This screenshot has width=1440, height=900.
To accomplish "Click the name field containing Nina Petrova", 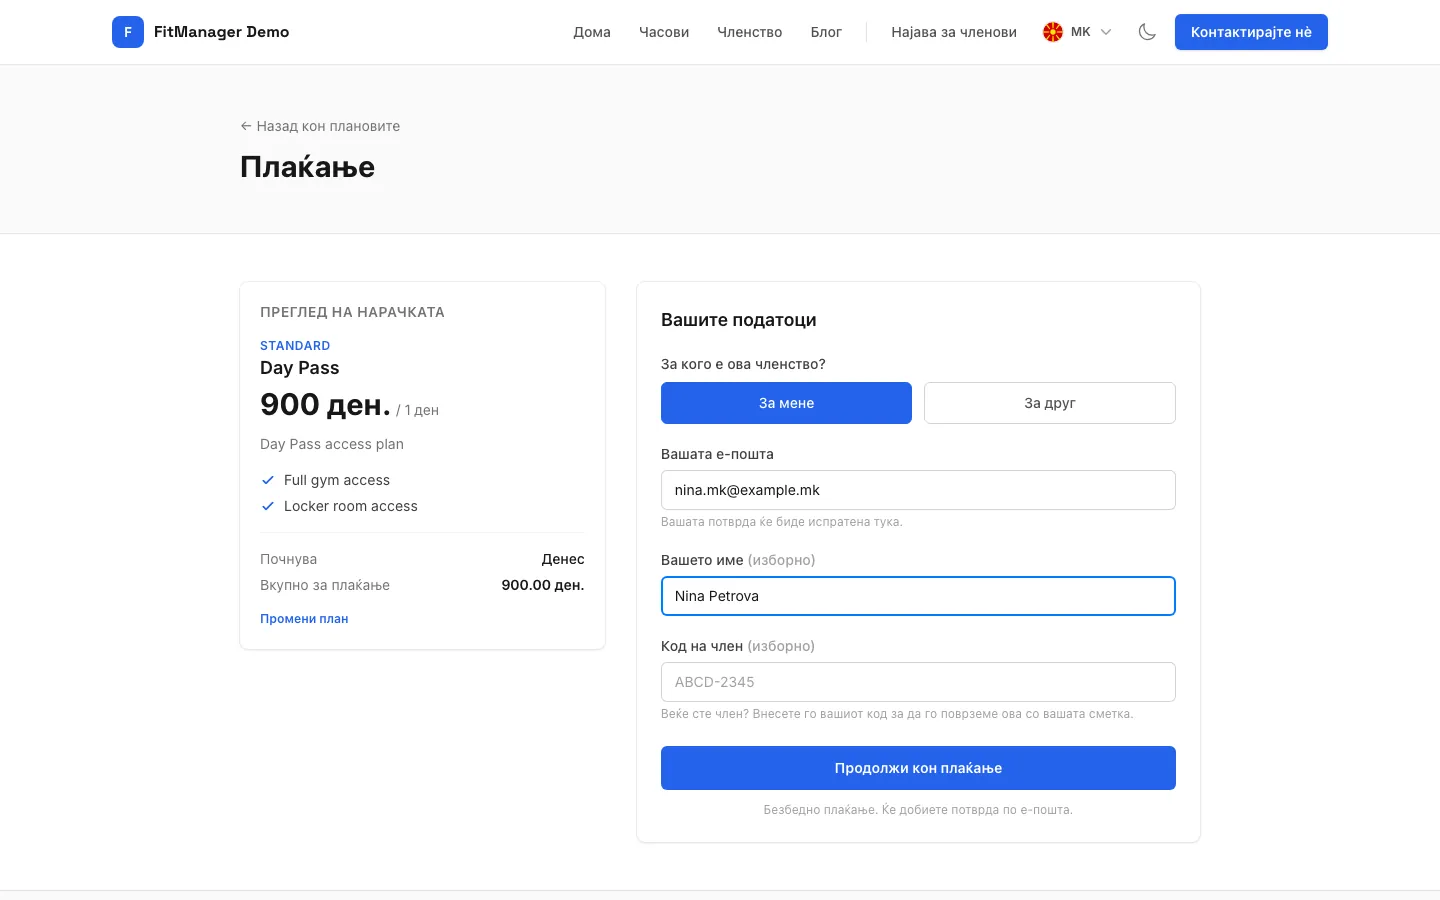I will (918, 596).
